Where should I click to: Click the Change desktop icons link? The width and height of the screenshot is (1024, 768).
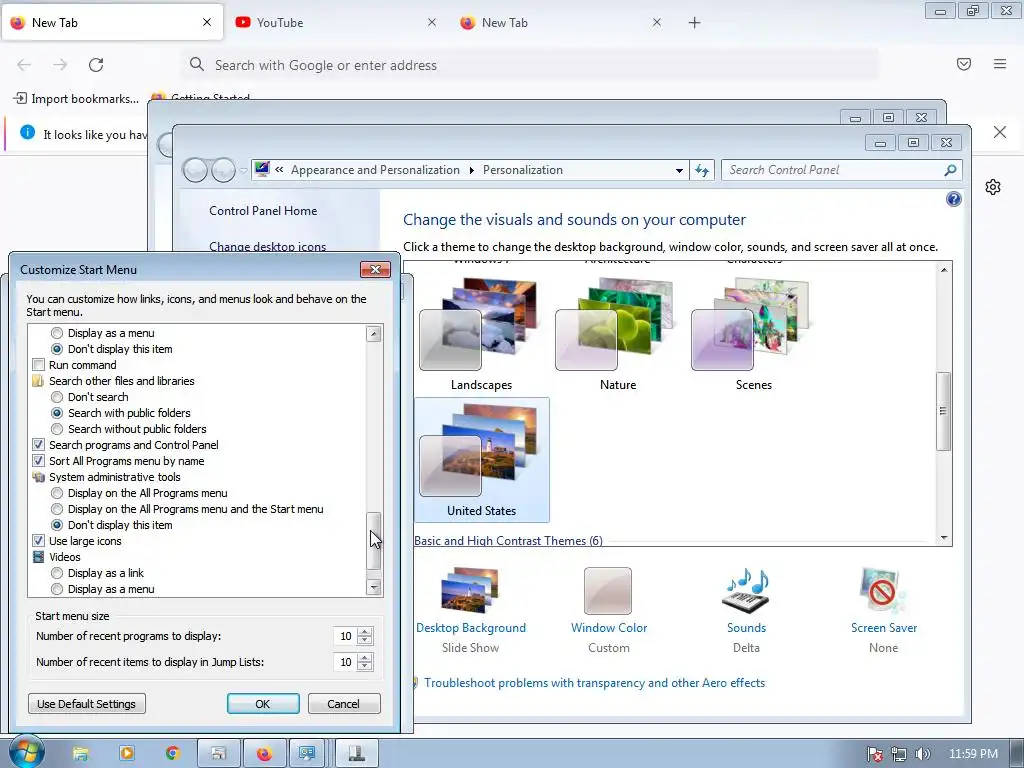pyautogui.click(x=267, y=247)
